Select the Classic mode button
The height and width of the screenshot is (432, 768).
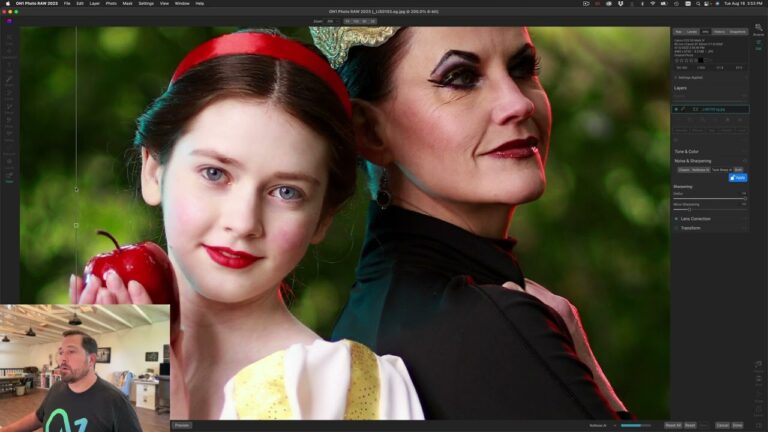pos(684,170)
